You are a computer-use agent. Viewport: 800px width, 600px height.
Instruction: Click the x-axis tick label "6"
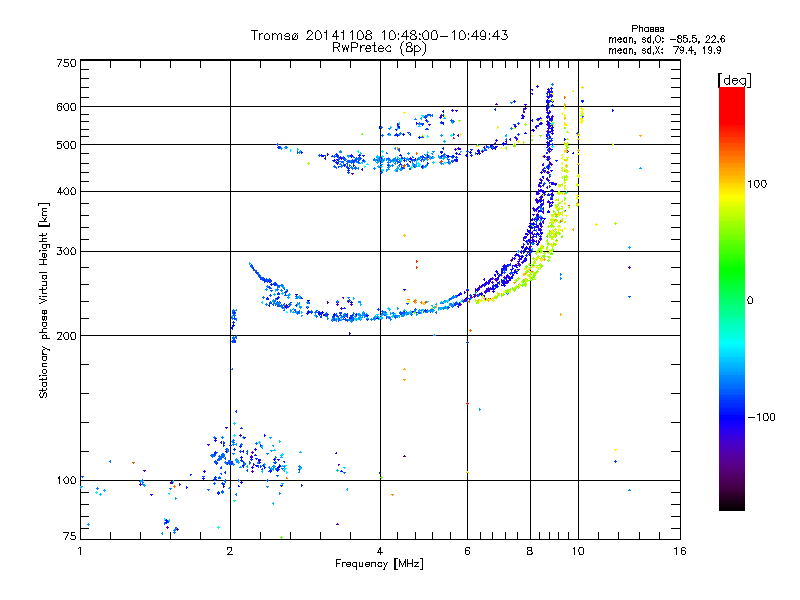coord(467,551)
